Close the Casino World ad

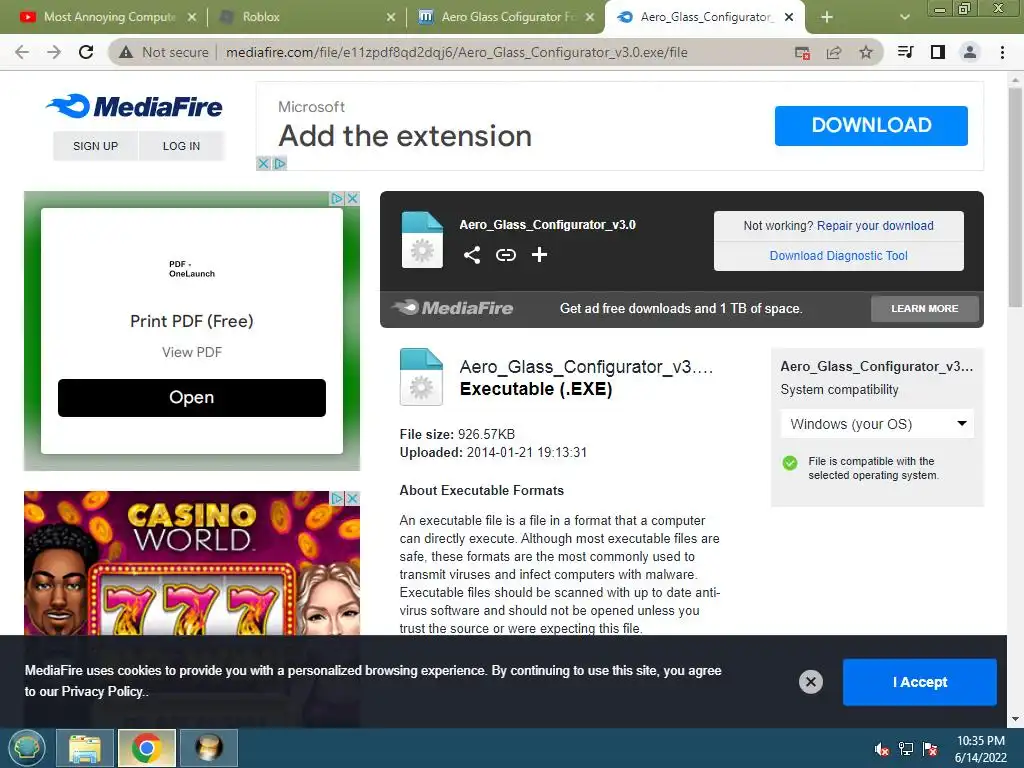click(353, 498)
